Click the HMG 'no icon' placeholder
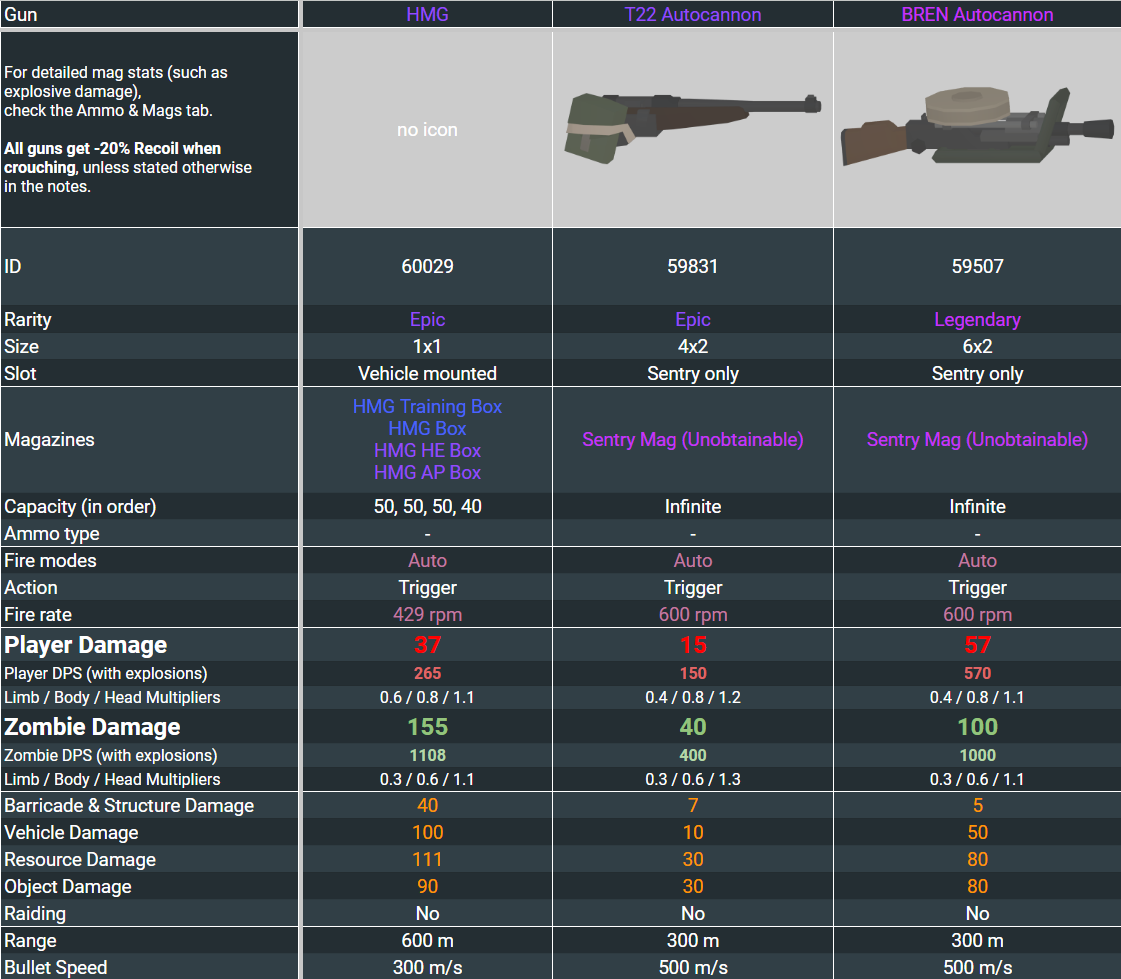The width and height of the screenshot is (1121, 979). 427,130
